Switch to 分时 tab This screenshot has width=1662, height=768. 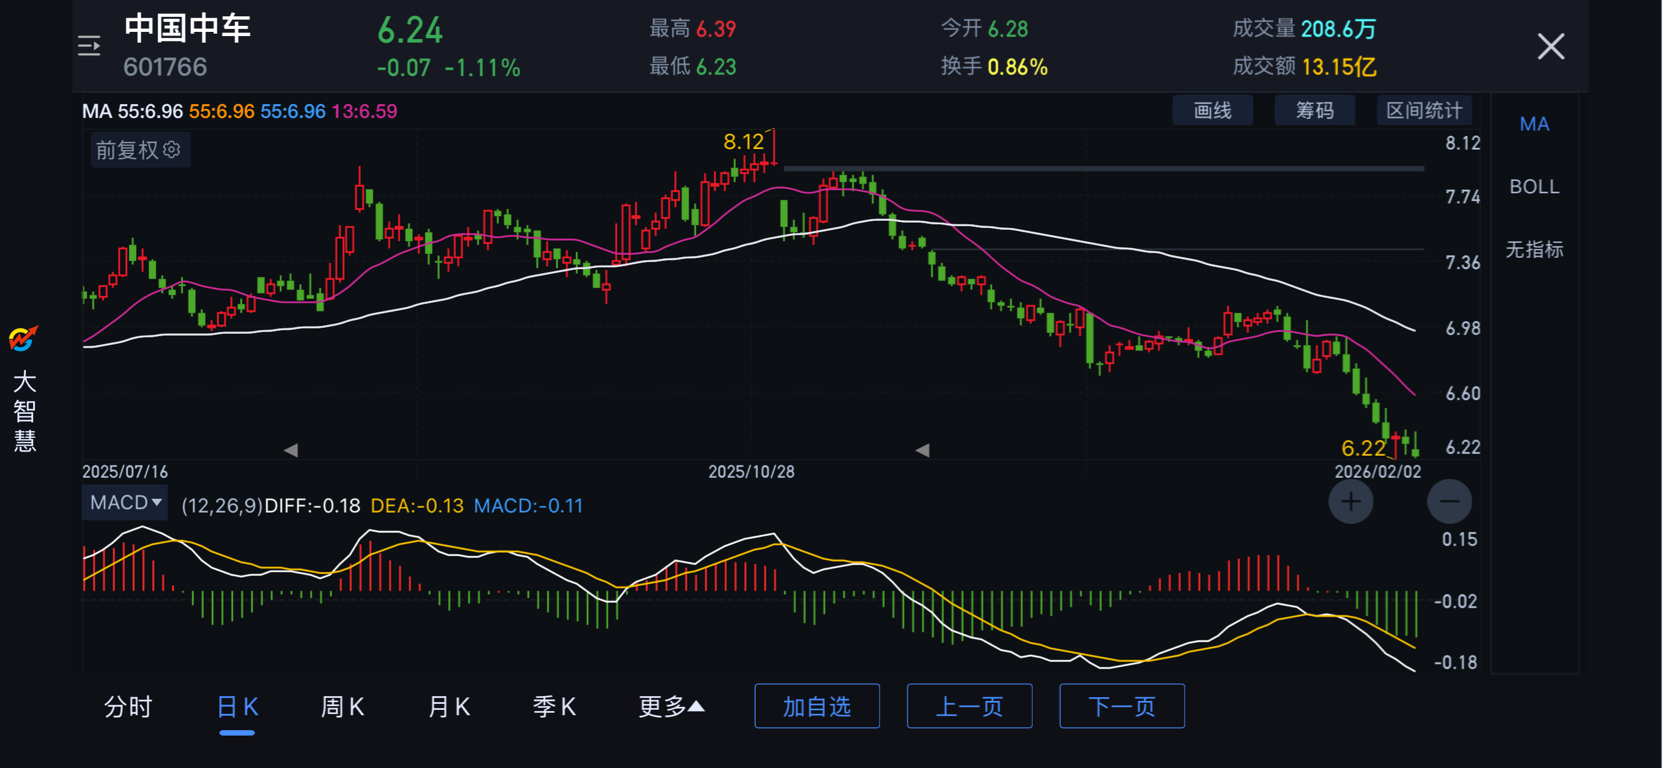click(128, 707)
